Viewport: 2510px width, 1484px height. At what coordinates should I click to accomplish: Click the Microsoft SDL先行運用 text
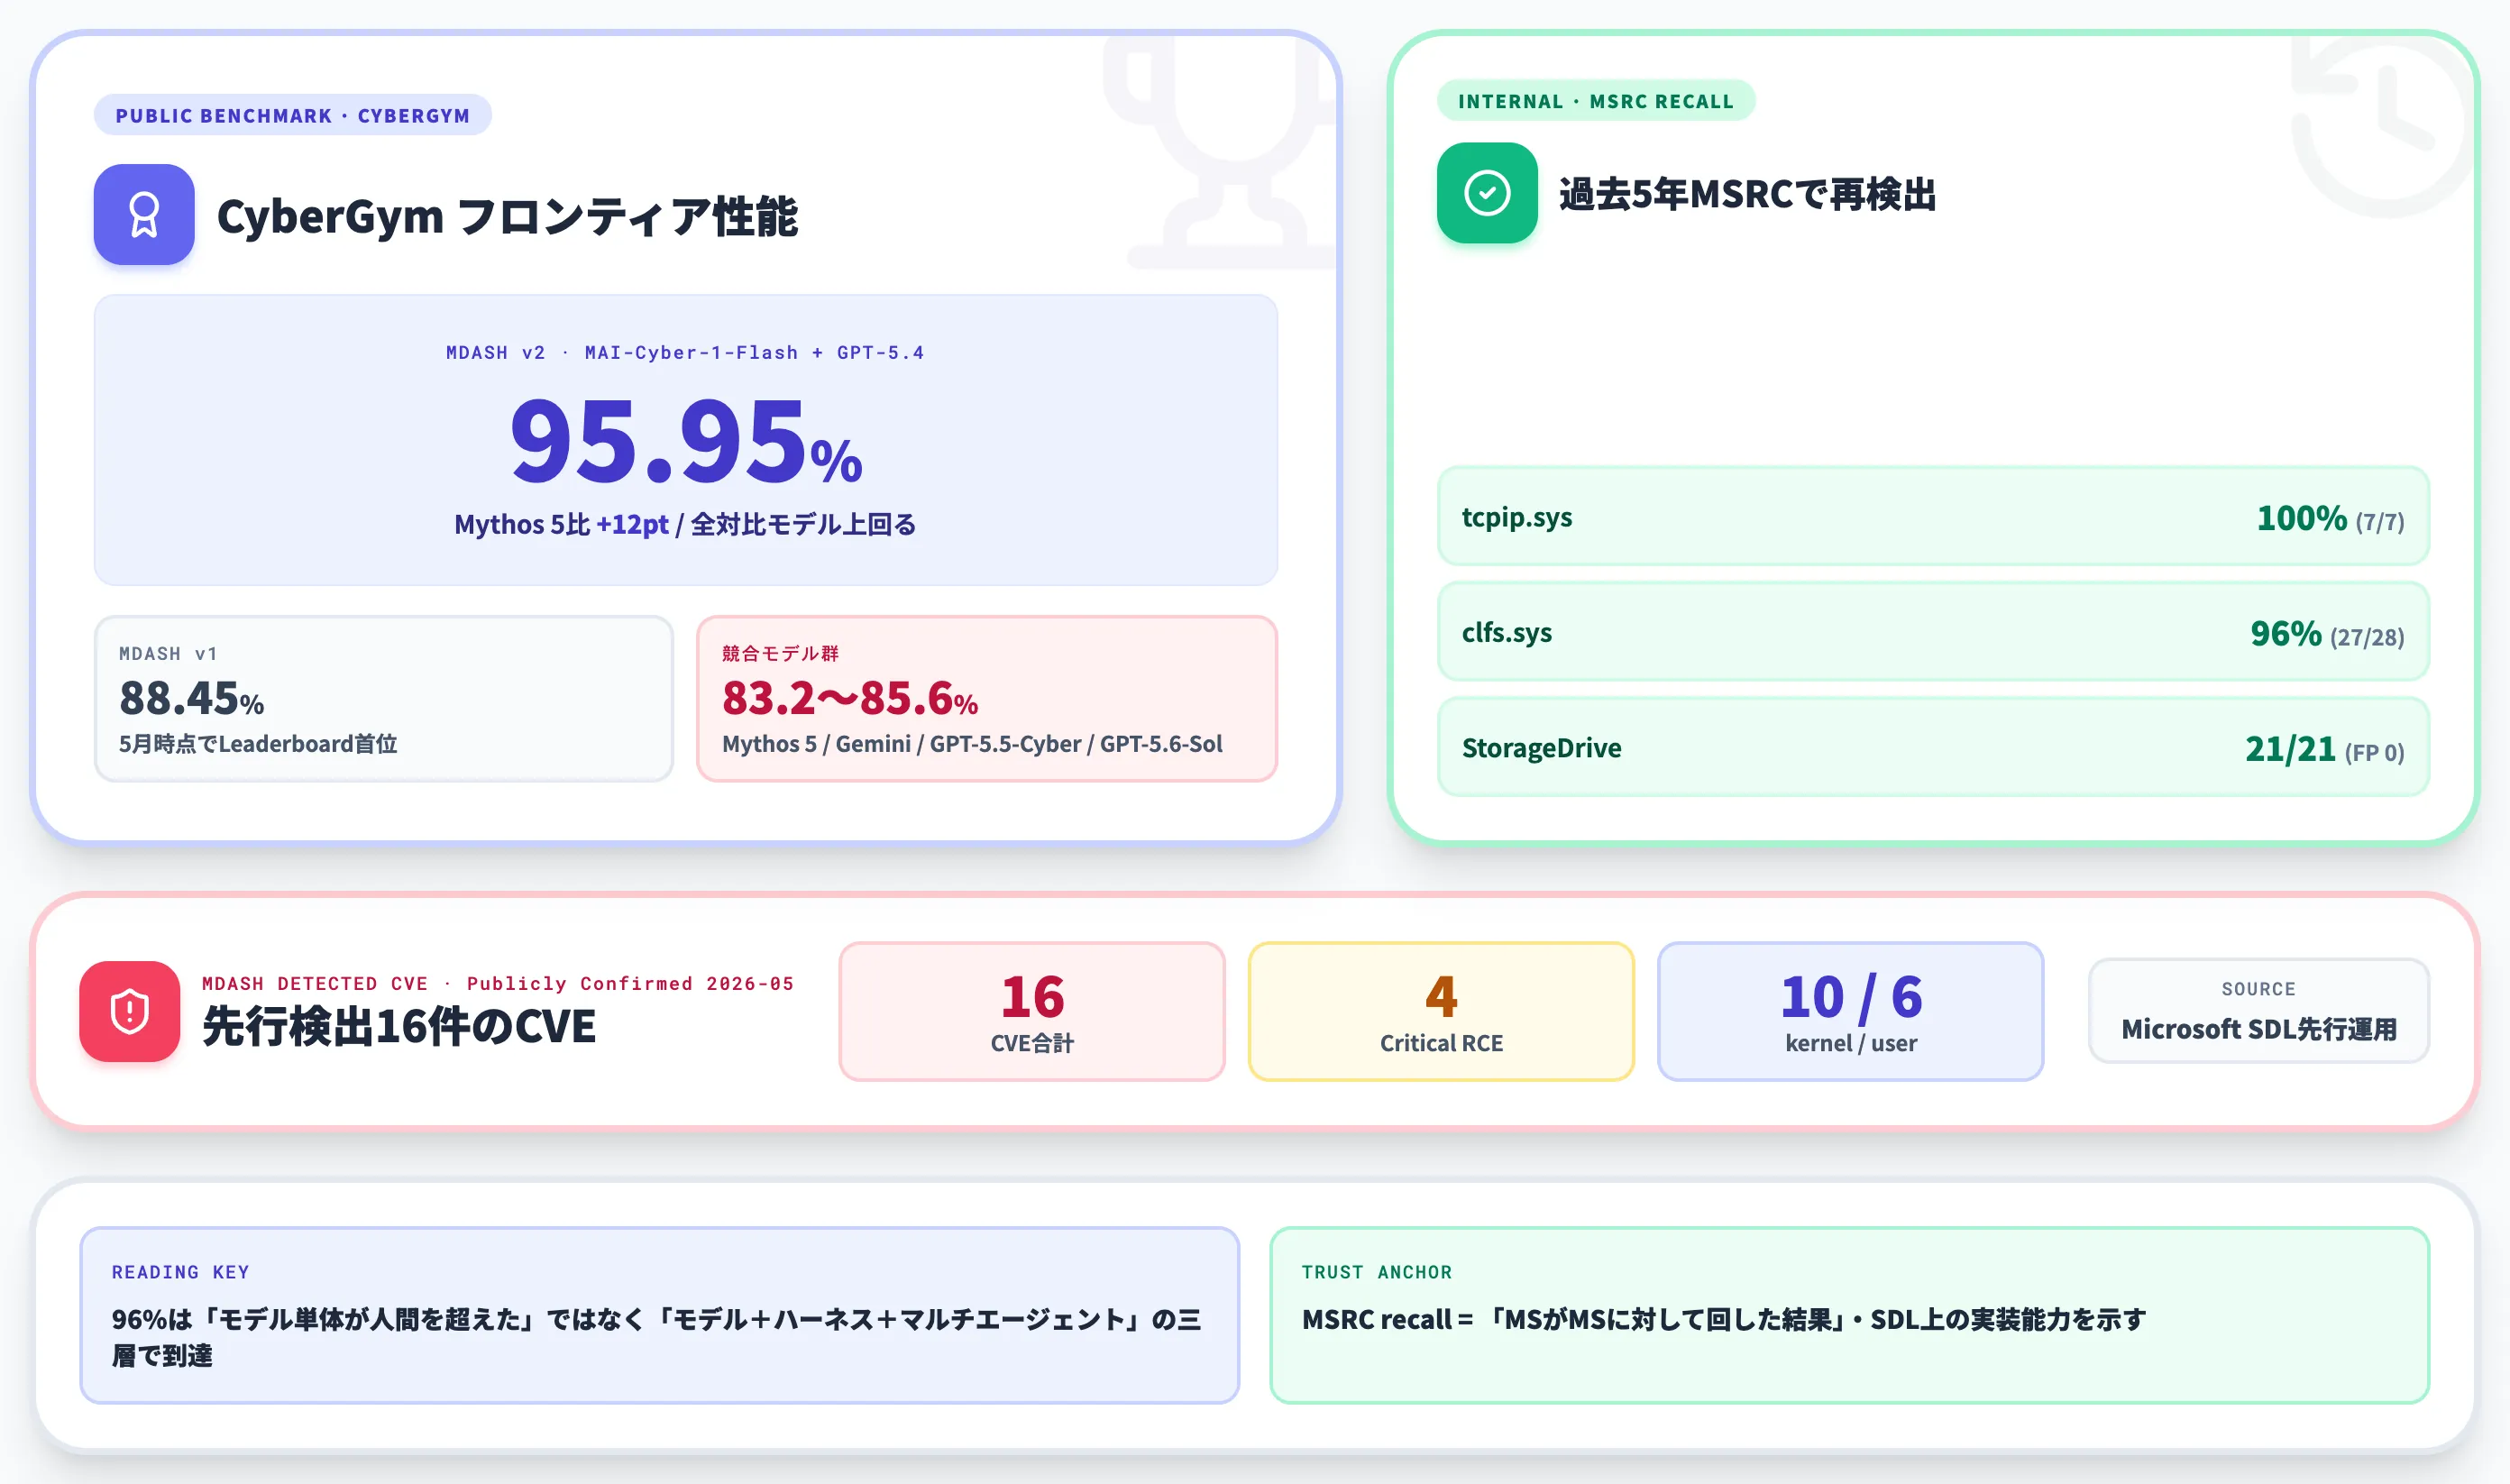coord(2259,1028)
